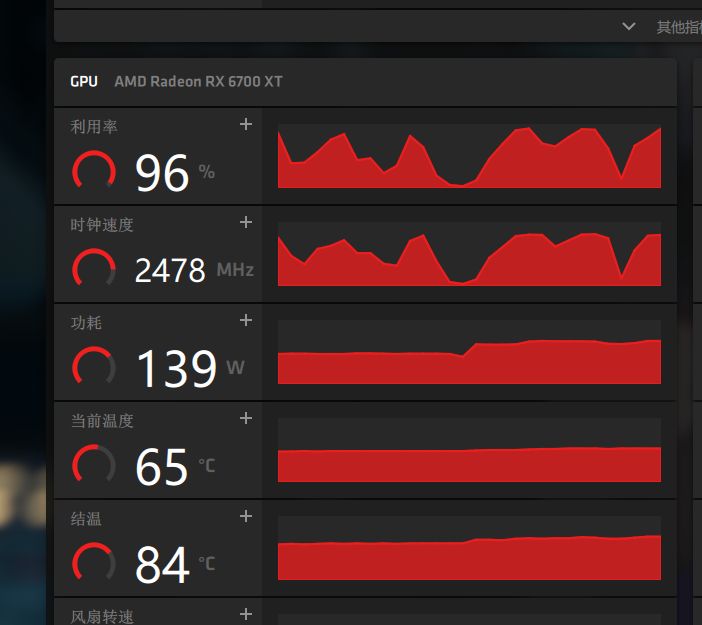Collapse the 其他指标 chevron dropdown
This screenshot has width=702, height=625.
pyautogui.click(x=629, y=26)
